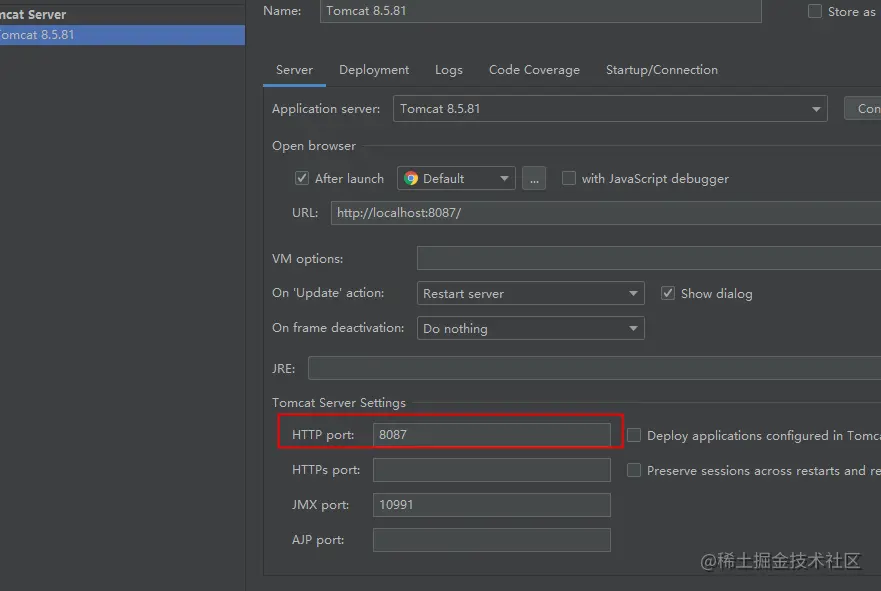Open the Startup/Connection tab
Image resolution: width=881 pixels, height=591 pixels.
(662, 70)
